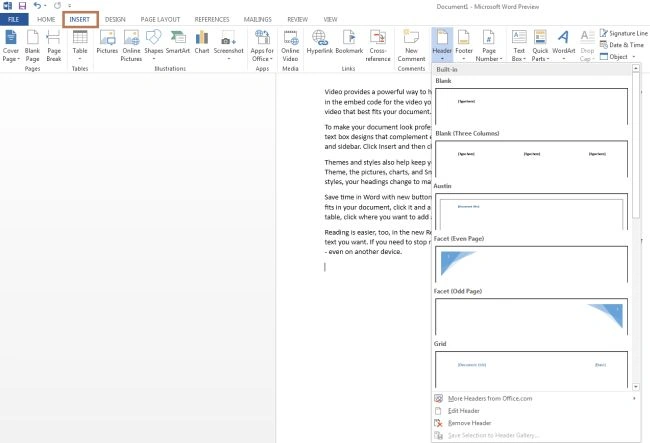Choose the Blank (Three Columns) header

[531, 159]
